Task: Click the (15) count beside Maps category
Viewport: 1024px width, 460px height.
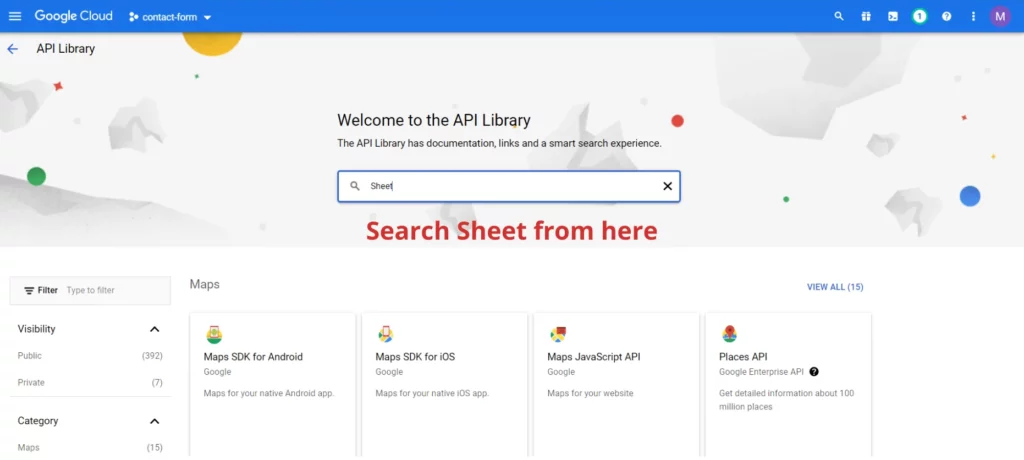Action: point(155,448)
